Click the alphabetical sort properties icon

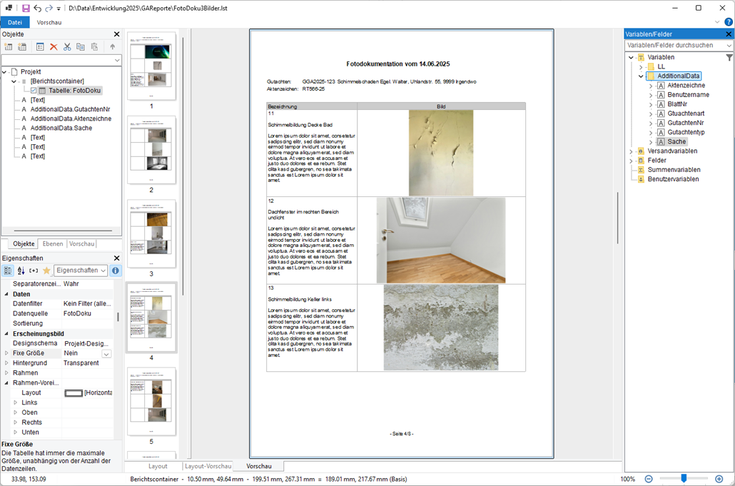[21, 270]
